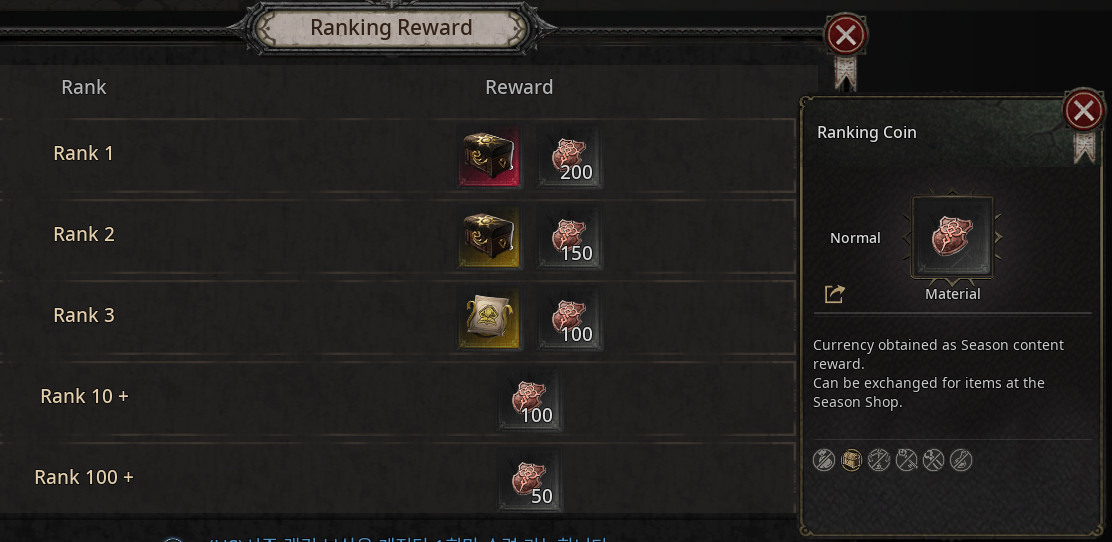1112x542 pixels.
Task: Click the 150 Ranking Coin reward
Action: 569,238
